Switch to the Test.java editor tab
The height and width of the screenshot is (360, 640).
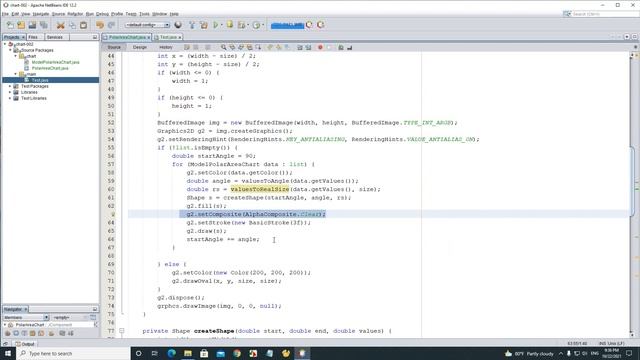tap(168, 37)
